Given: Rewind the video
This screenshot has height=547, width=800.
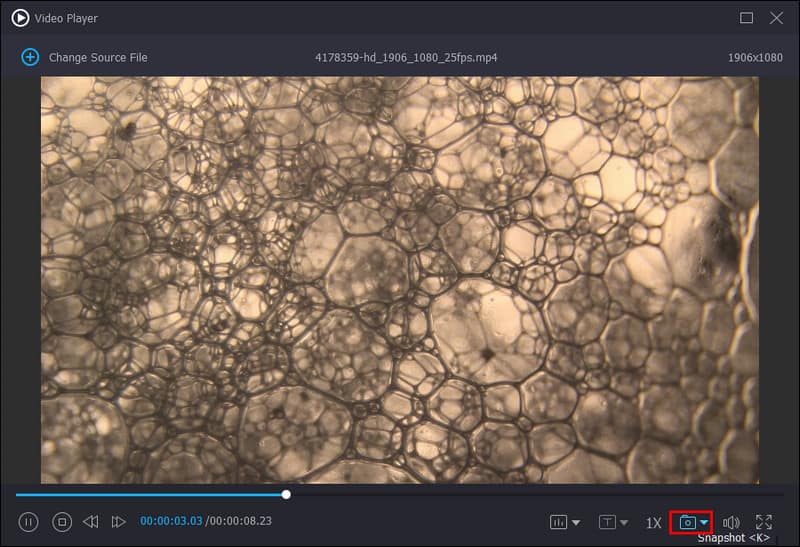Looking at the screenshot, I should coord(91,521).
